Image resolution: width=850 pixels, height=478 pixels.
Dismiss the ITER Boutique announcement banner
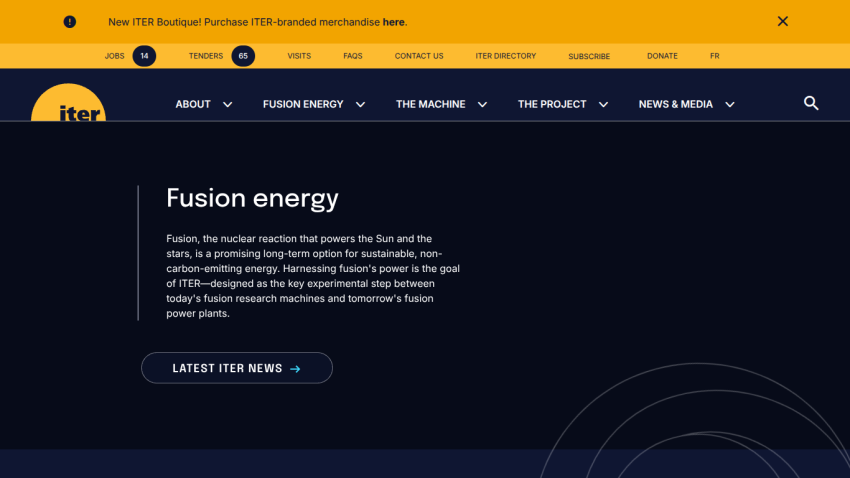[782, 21]
